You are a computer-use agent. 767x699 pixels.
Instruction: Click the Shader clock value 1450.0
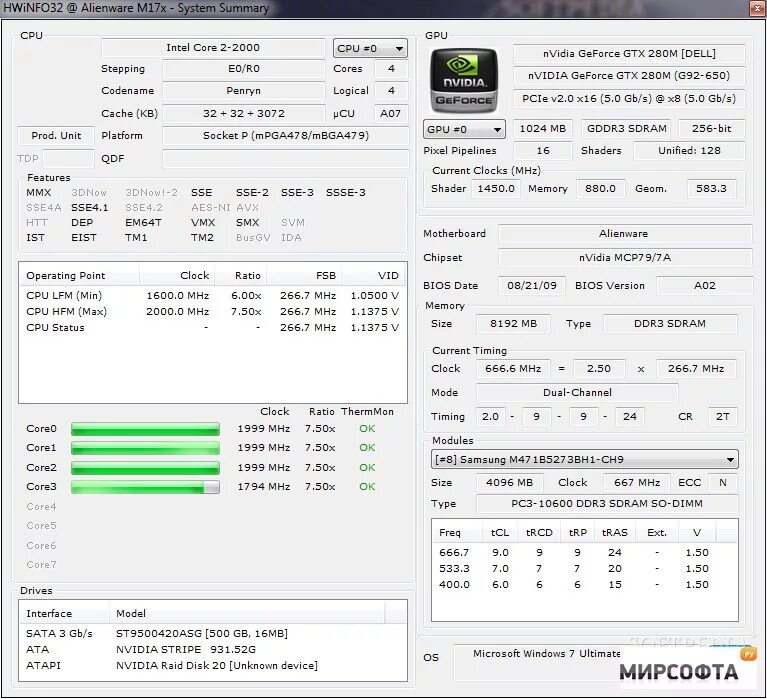point(496,189)
